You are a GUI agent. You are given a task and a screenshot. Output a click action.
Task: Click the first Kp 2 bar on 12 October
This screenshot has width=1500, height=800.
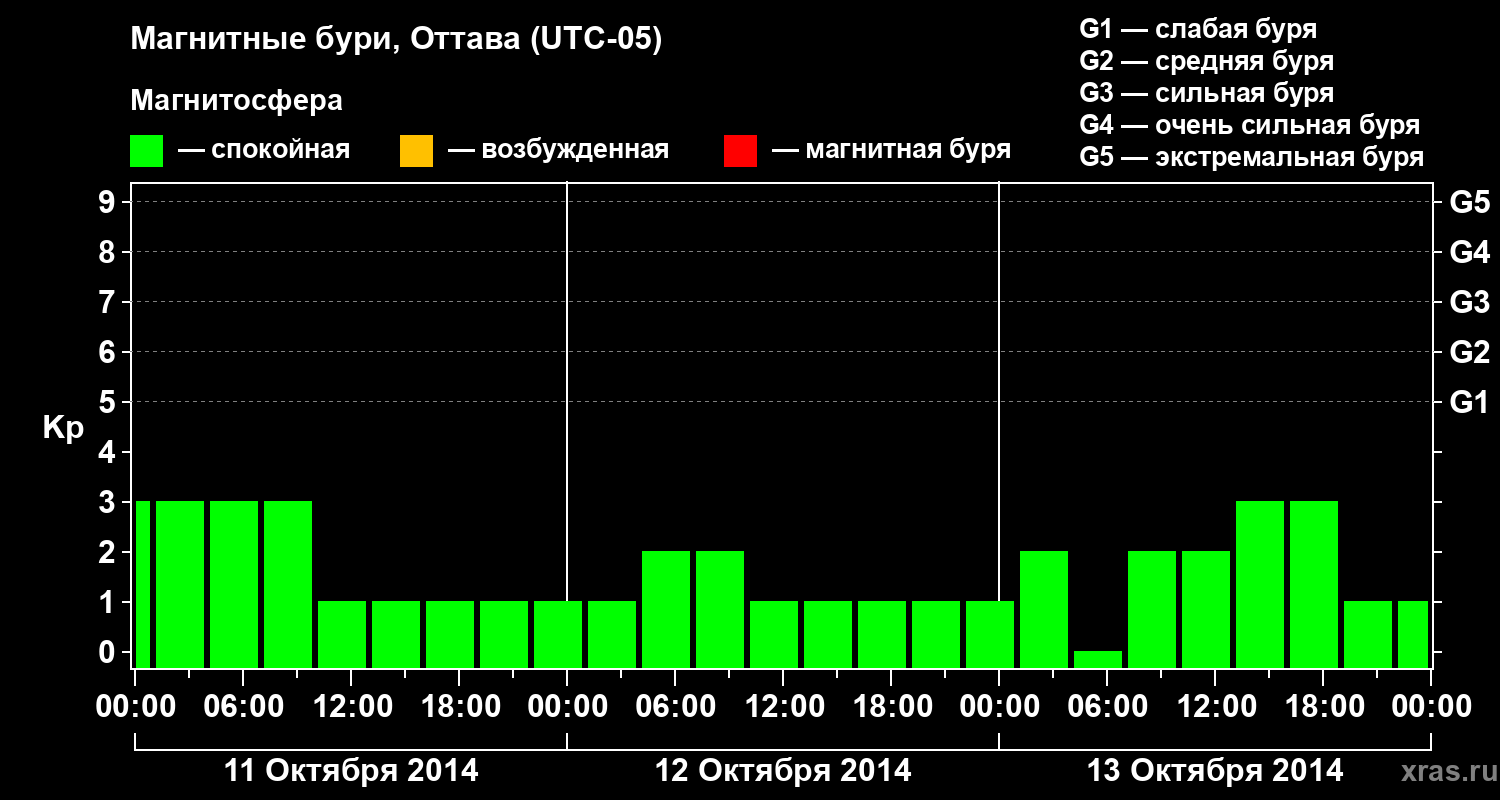666,609
